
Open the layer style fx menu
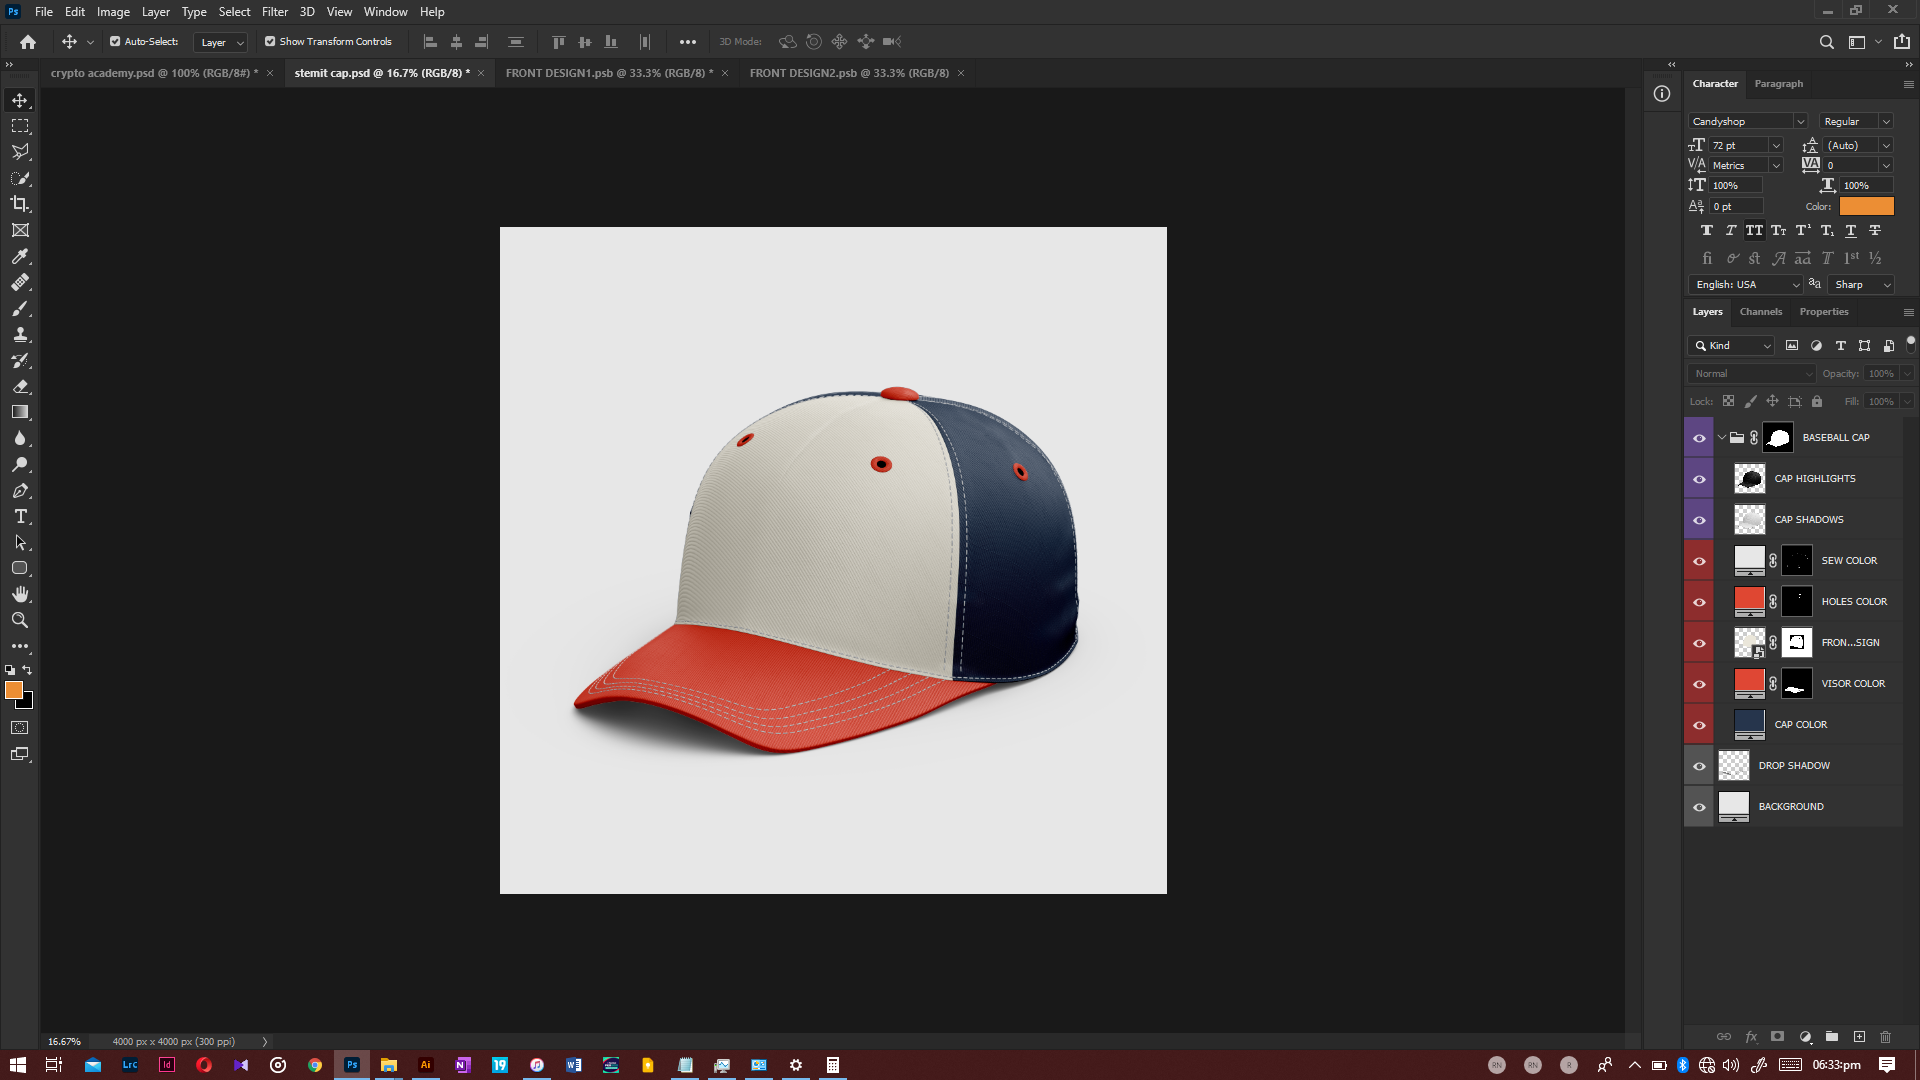coord(1751,1037)
